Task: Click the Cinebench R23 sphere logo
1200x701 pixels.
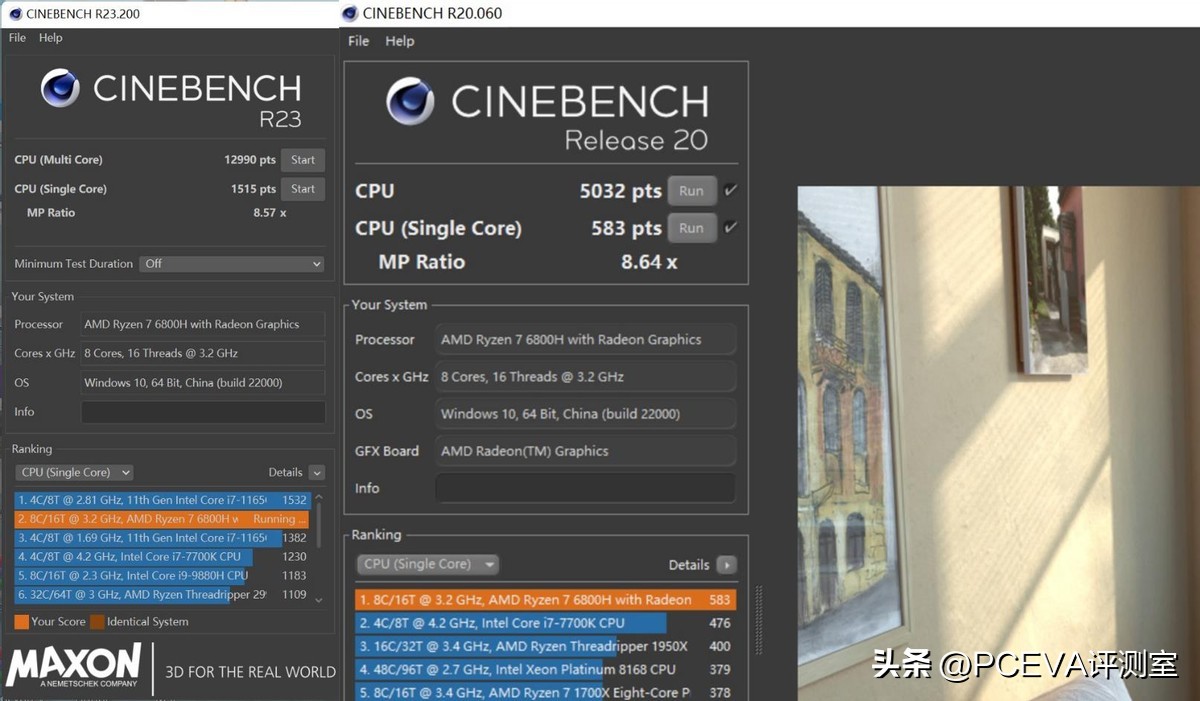Action: pyautogui.click(x=60, y=88)
